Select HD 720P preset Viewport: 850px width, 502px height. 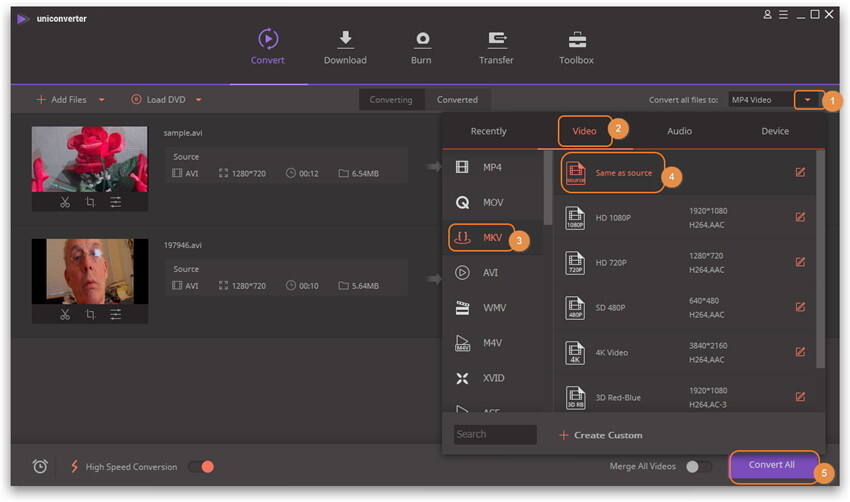point(684,262)
